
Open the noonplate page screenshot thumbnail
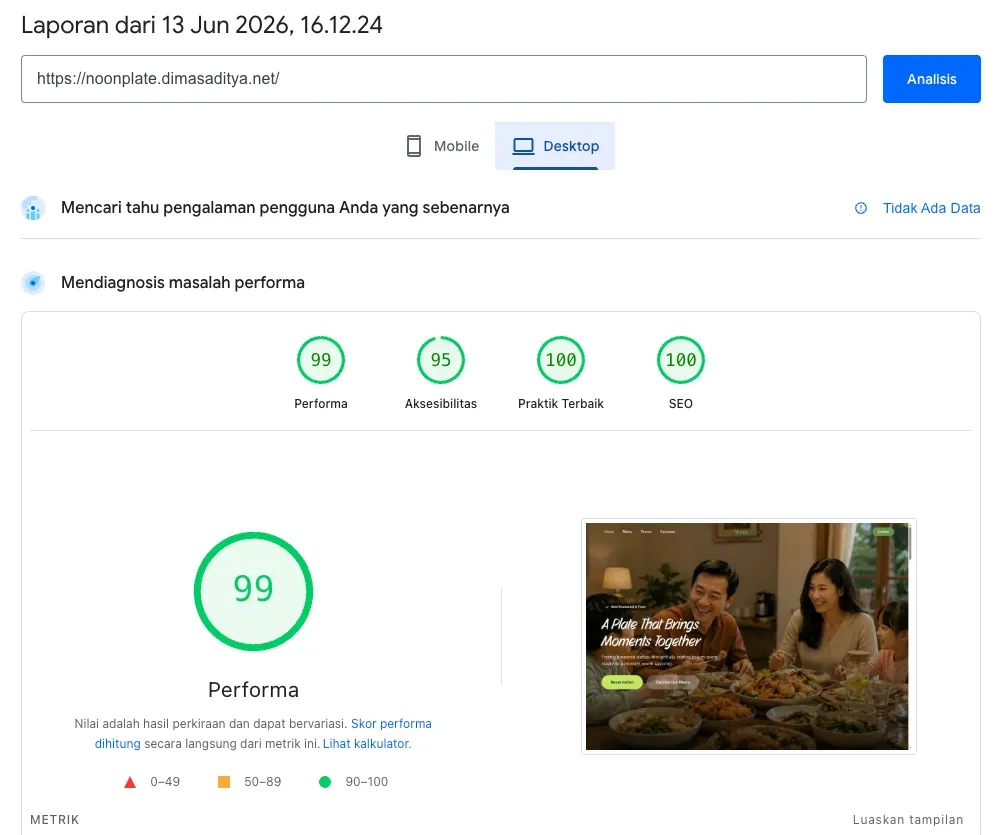coord(748,637)
